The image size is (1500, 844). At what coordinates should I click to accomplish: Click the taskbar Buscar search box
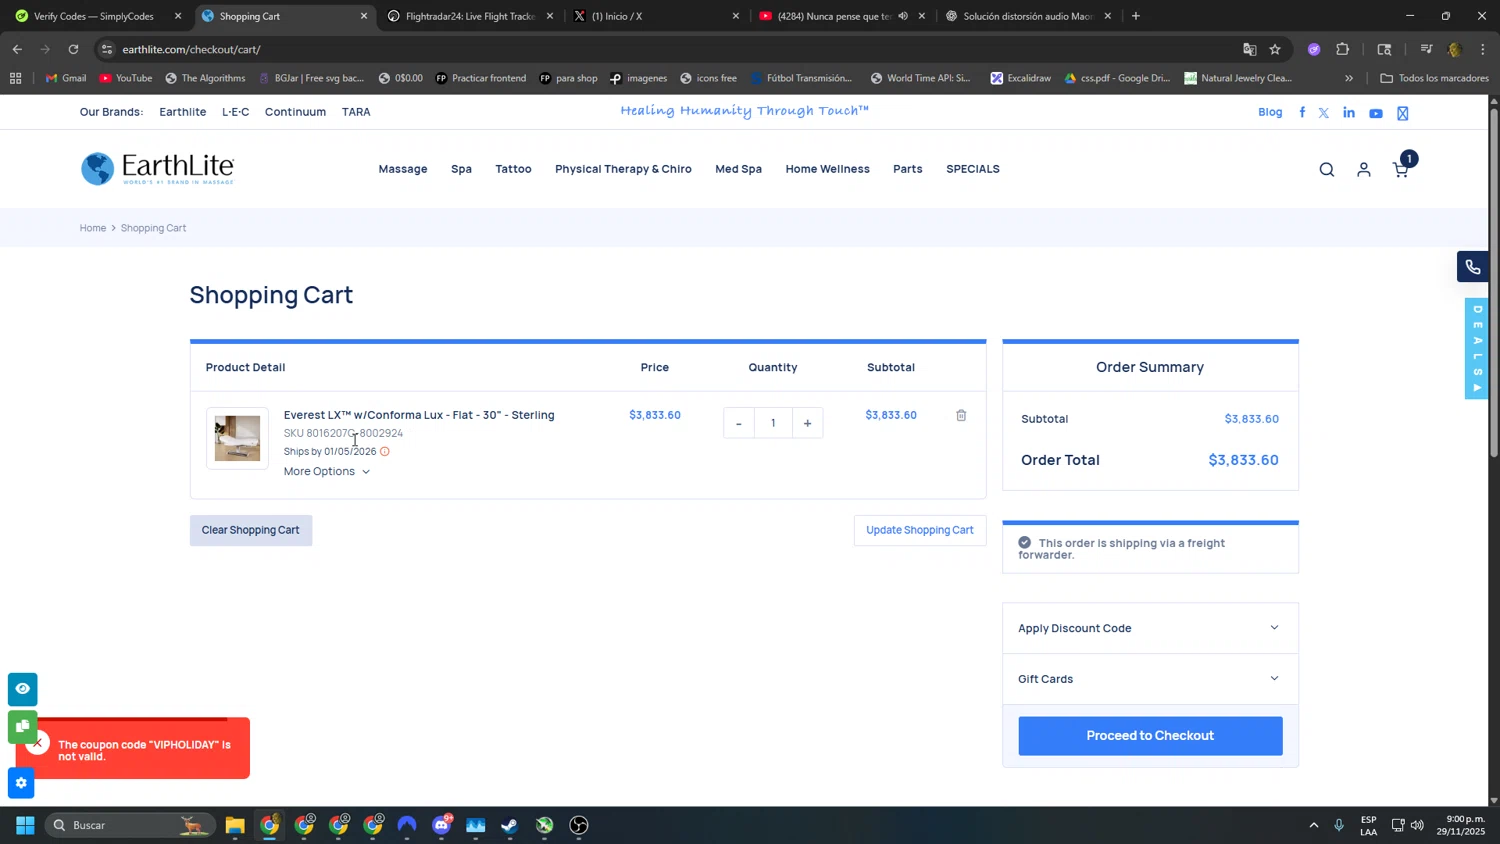130,825
